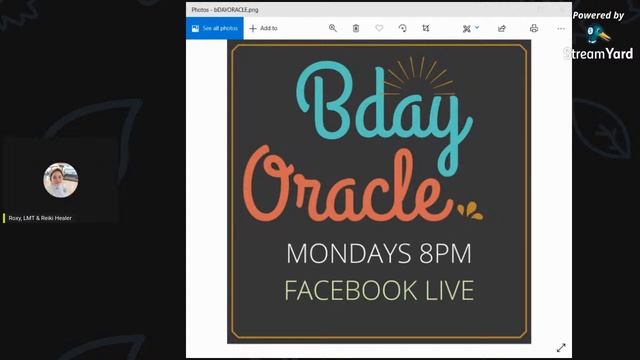Click the share icon
The image size is (640, 360).
coord(502,28)
